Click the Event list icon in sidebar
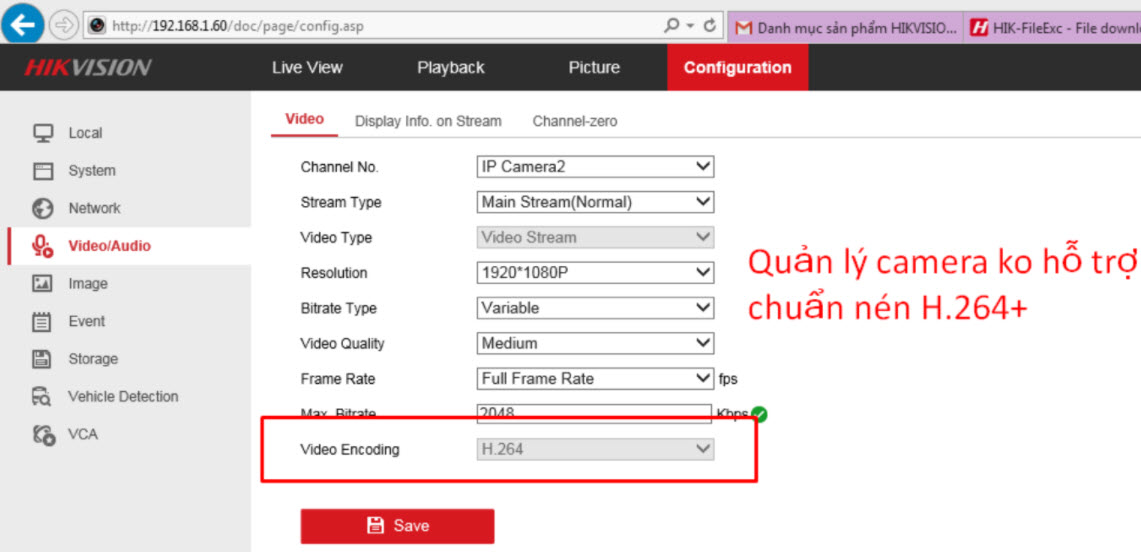The width and height of the screenshot is (1141, 552). coord(43,321)
